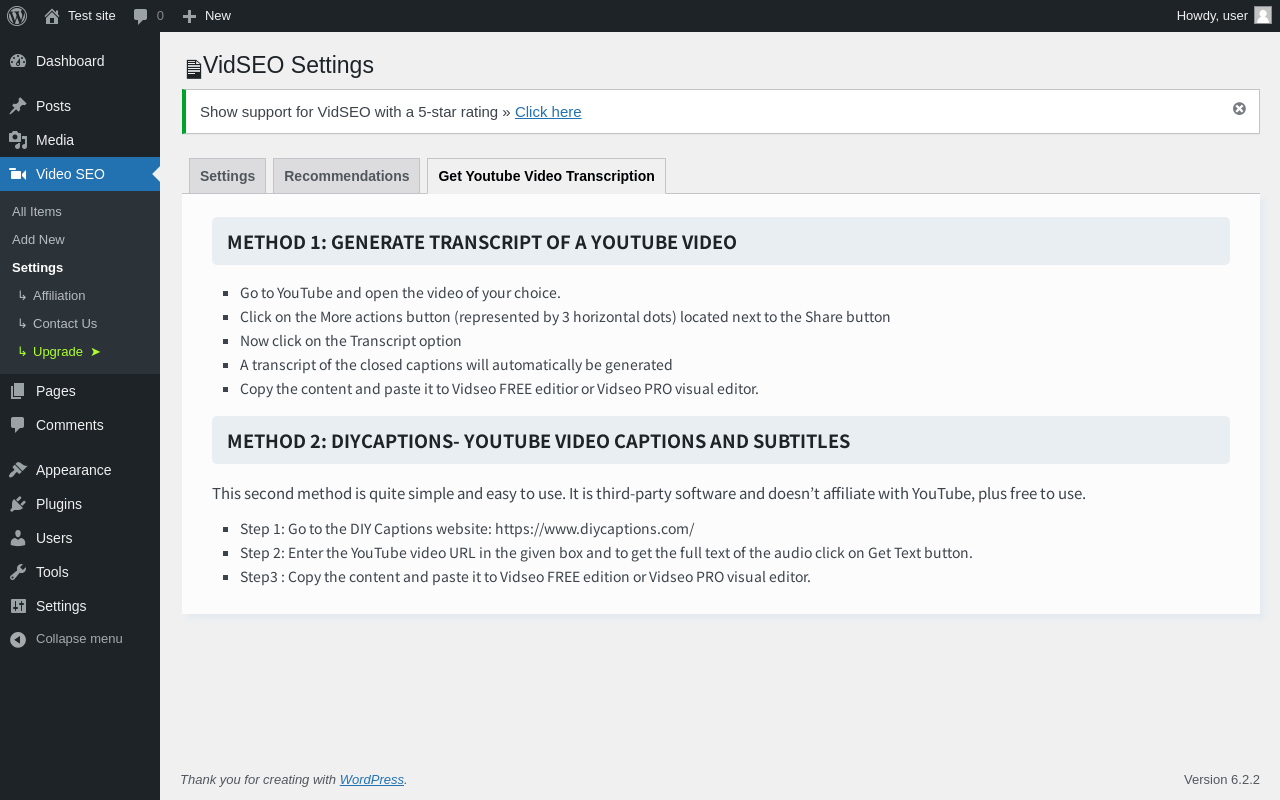
Task: Open the Test site home icon
Action: point(52,16)
